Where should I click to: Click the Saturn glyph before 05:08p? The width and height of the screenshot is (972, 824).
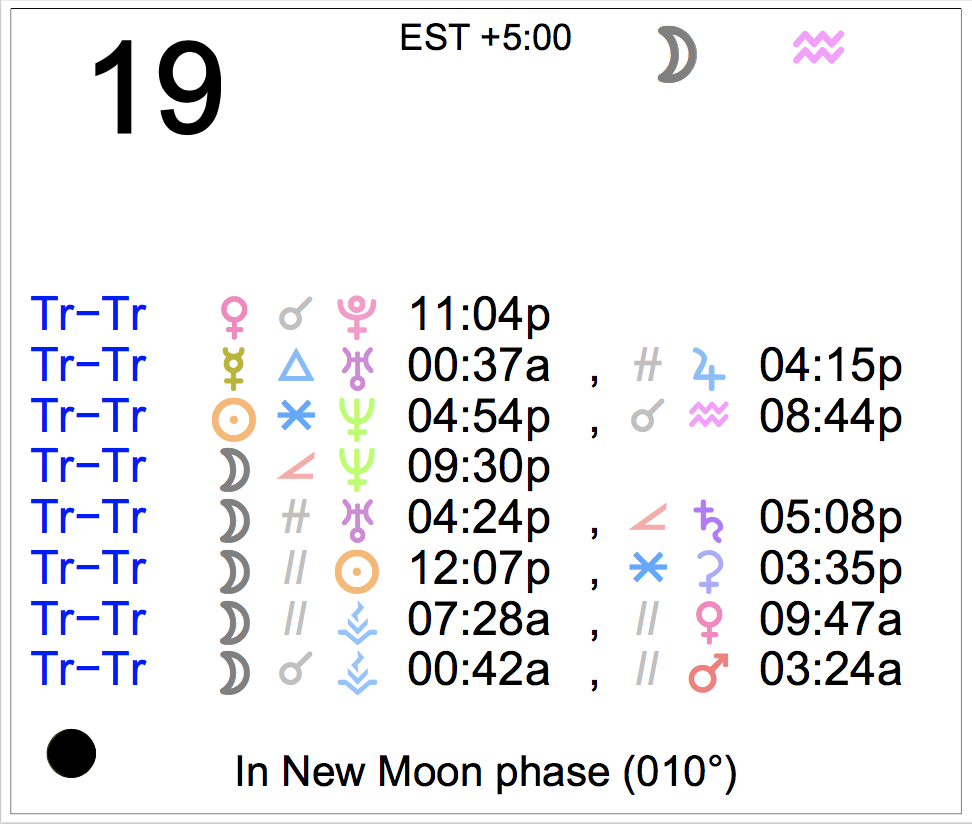point(709,519)
